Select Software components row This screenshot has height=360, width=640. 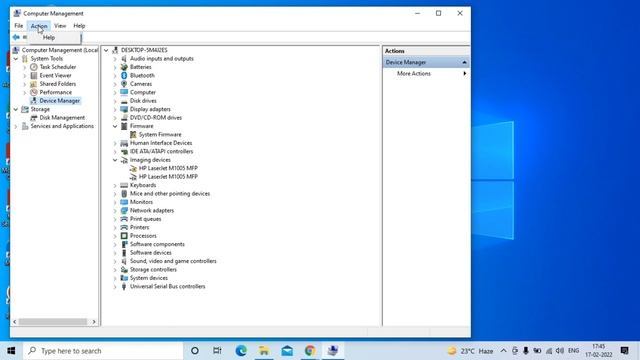[157, 244]
